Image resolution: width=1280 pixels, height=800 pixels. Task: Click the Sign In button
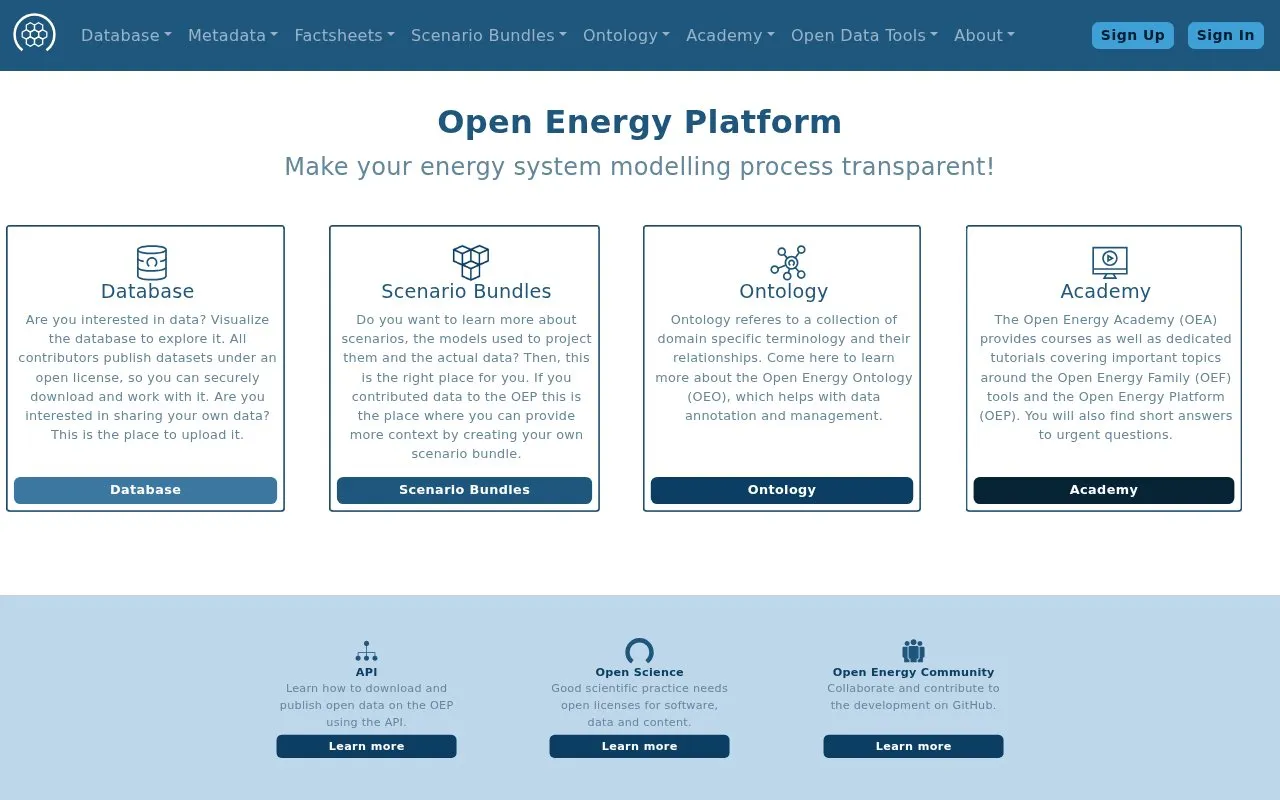point(1226,35)
